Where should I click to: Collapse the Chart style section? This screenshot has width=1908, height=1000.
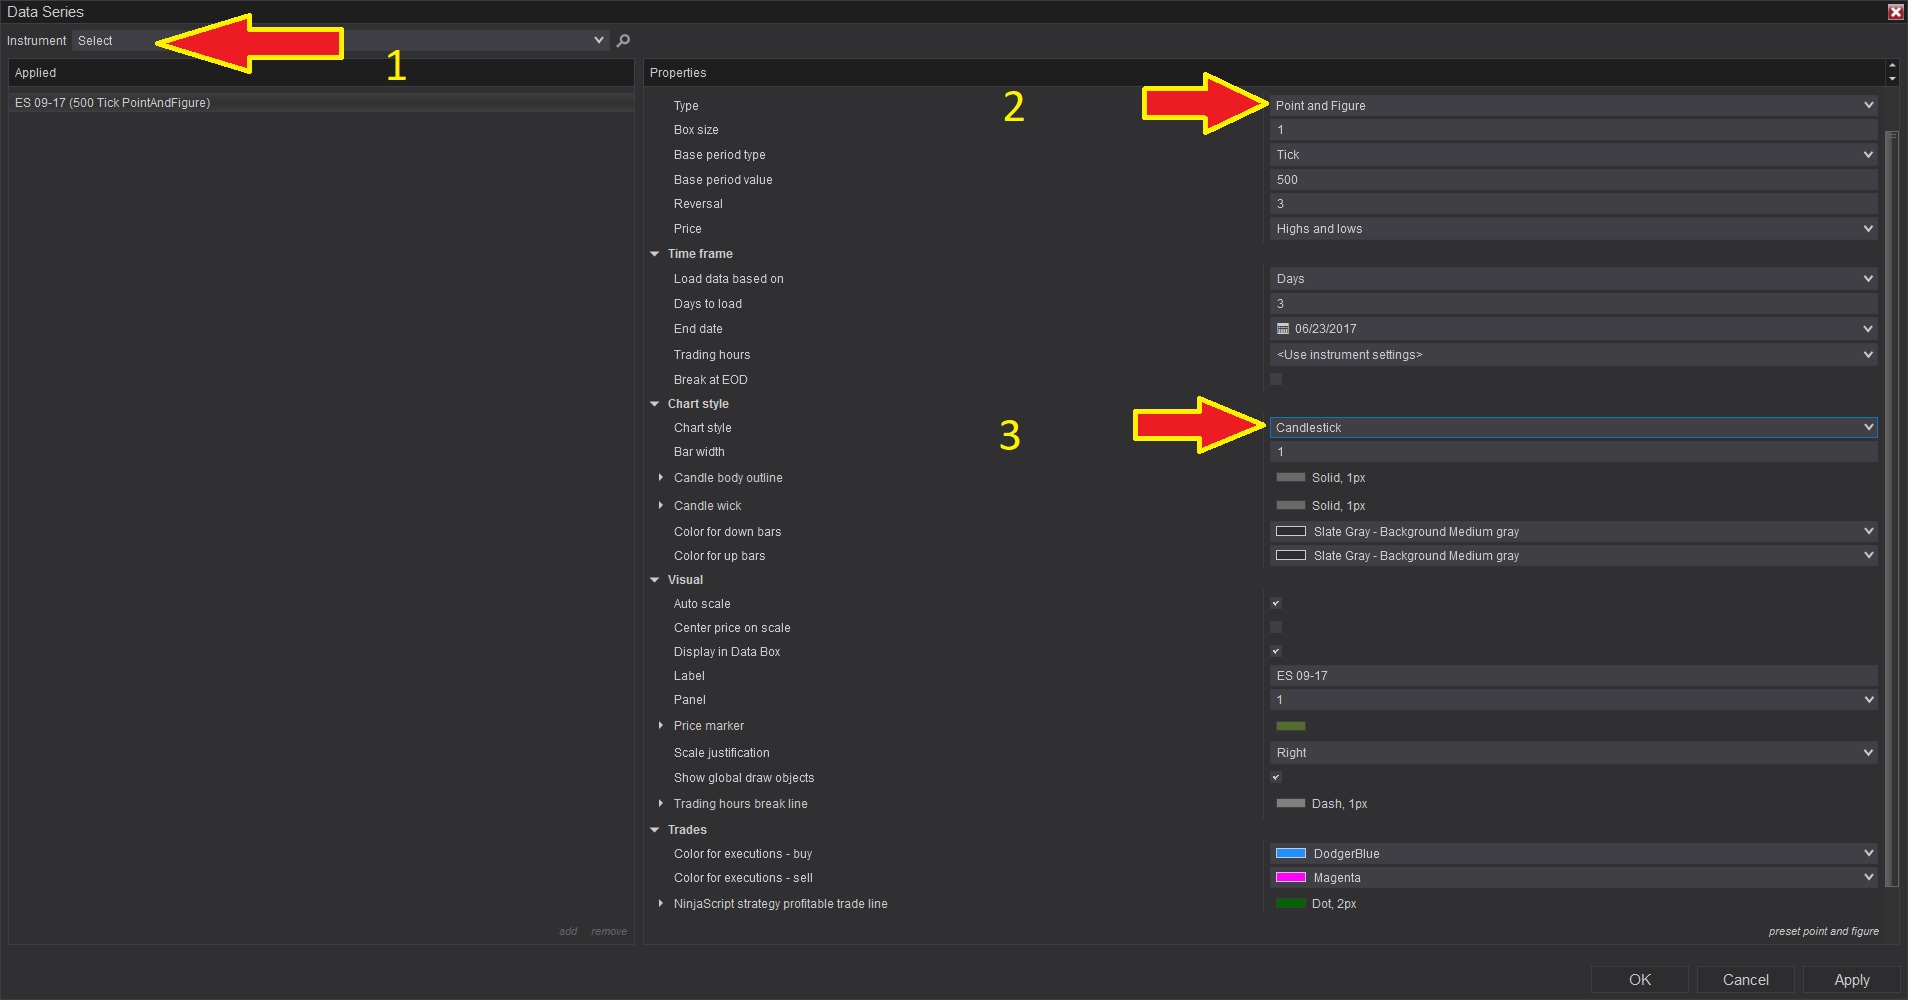[x=655, y=404]
